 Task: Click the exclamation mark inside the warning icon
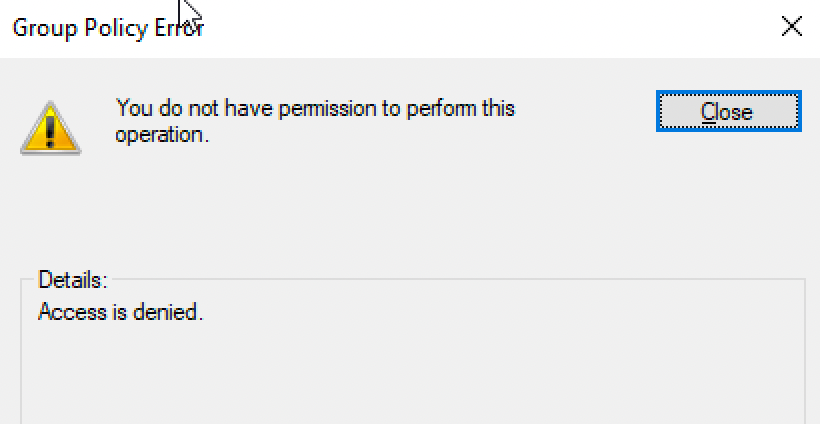coord(50,131)
